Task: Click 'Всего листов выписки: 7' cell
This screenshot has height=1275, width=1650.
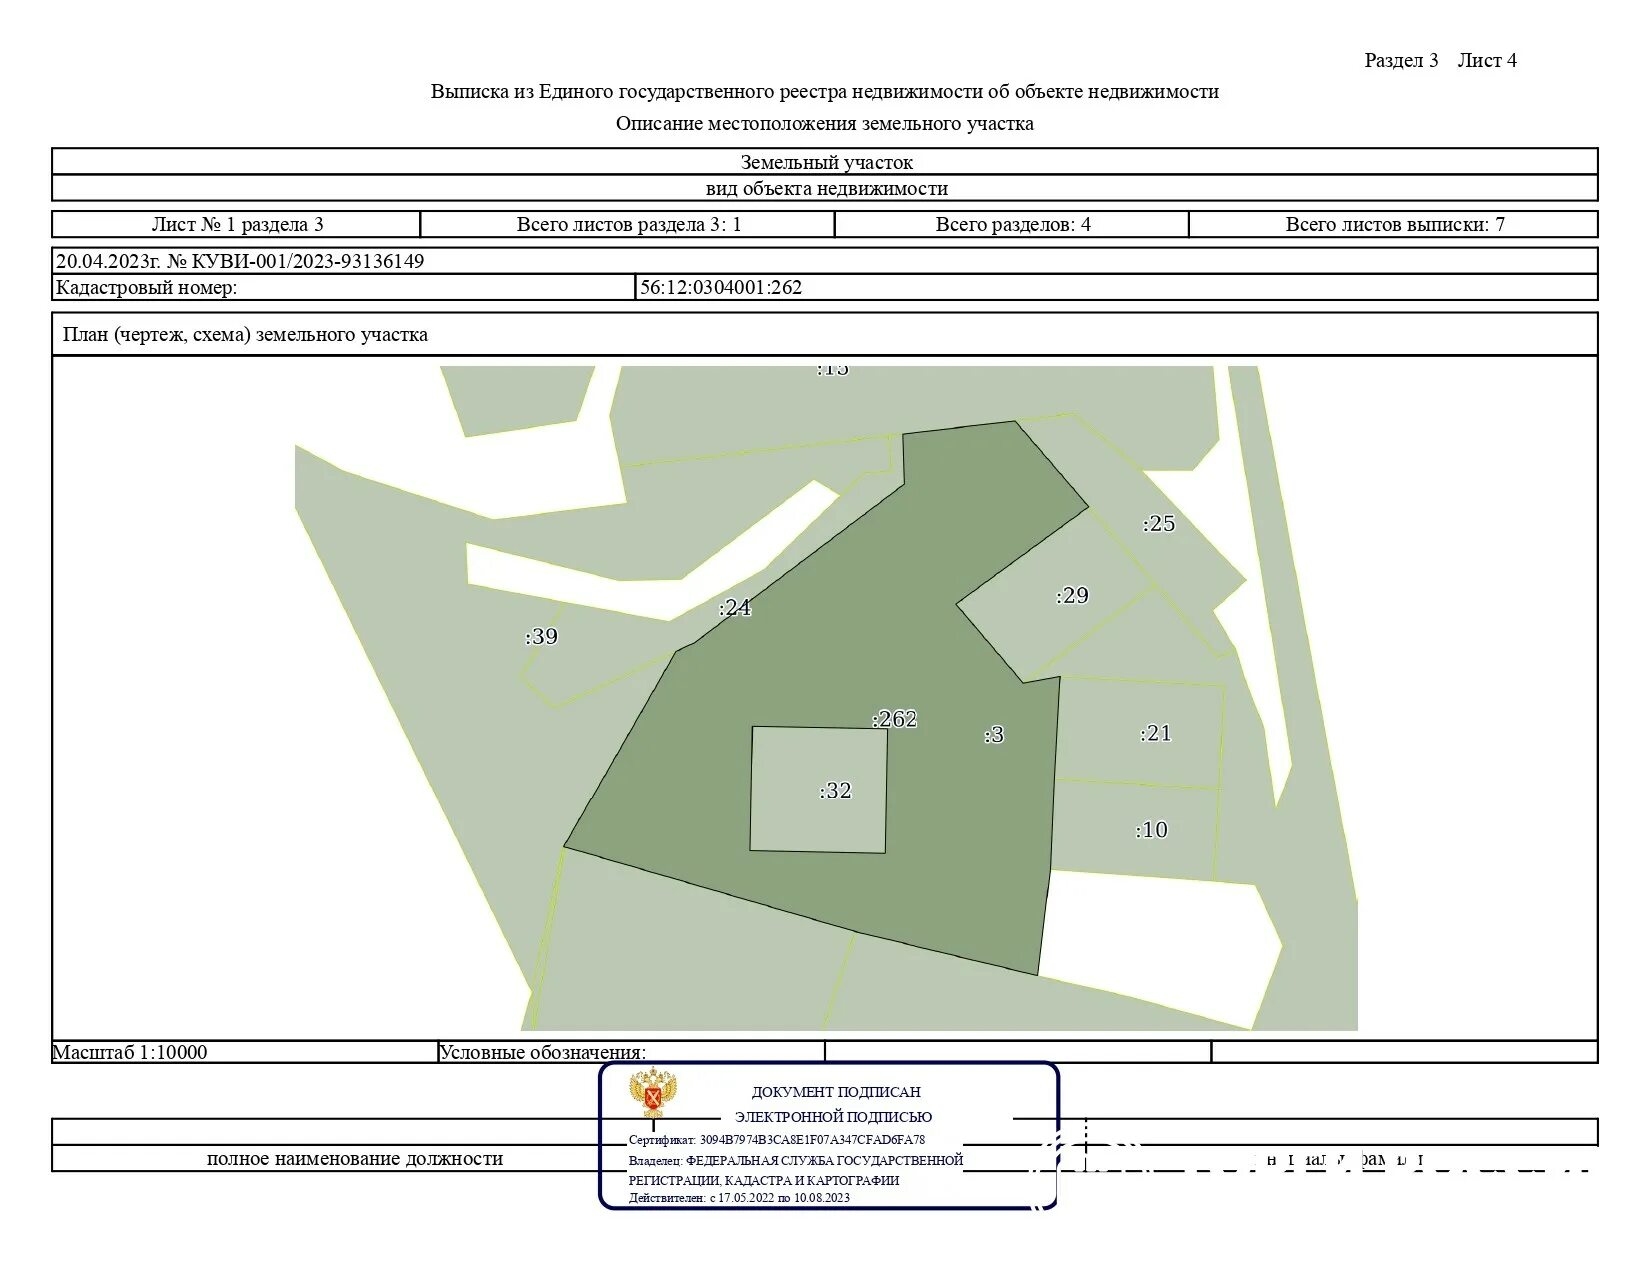Action: pos(1394,224)
